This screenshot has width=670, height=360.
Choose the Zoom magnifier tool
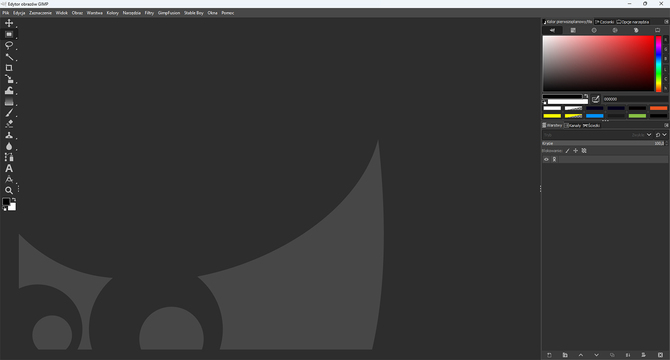click(x=9, y=190)
